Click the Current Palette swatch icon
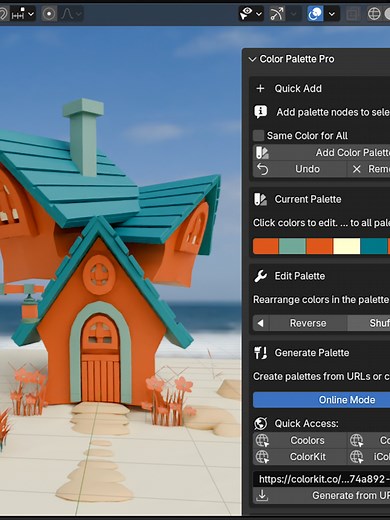Screen dimensions: 390x520 (260, 199)
